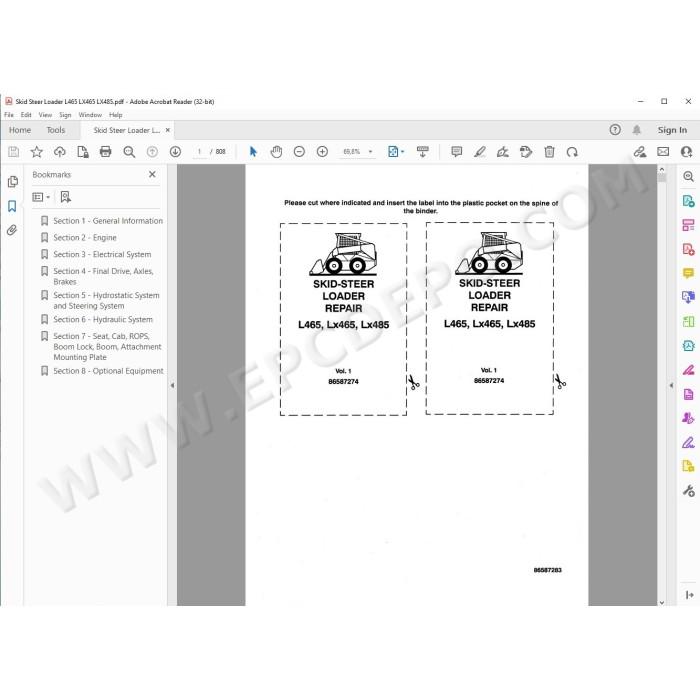Open the notifications bell
This screenshot has height=700, width=700.
click(637, 130)
